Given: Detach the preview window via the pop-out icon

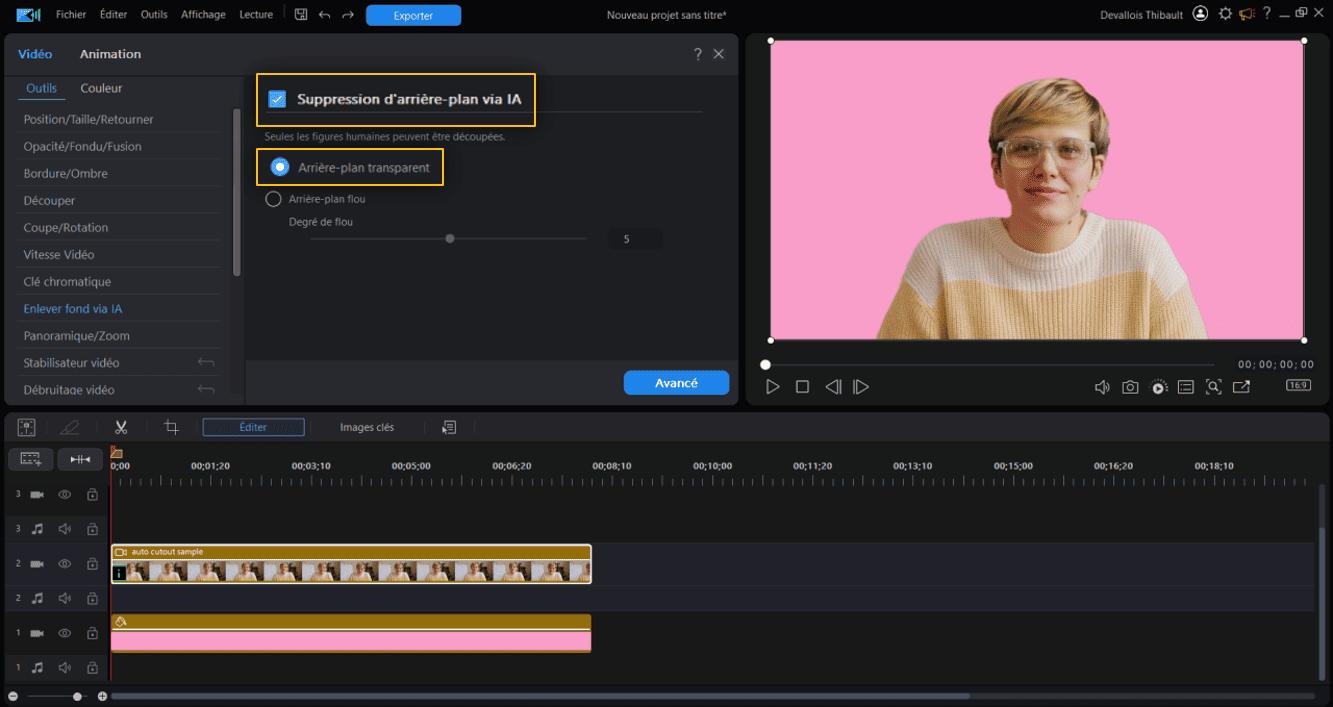Looking at the screenshot, I should (1242, 386).
